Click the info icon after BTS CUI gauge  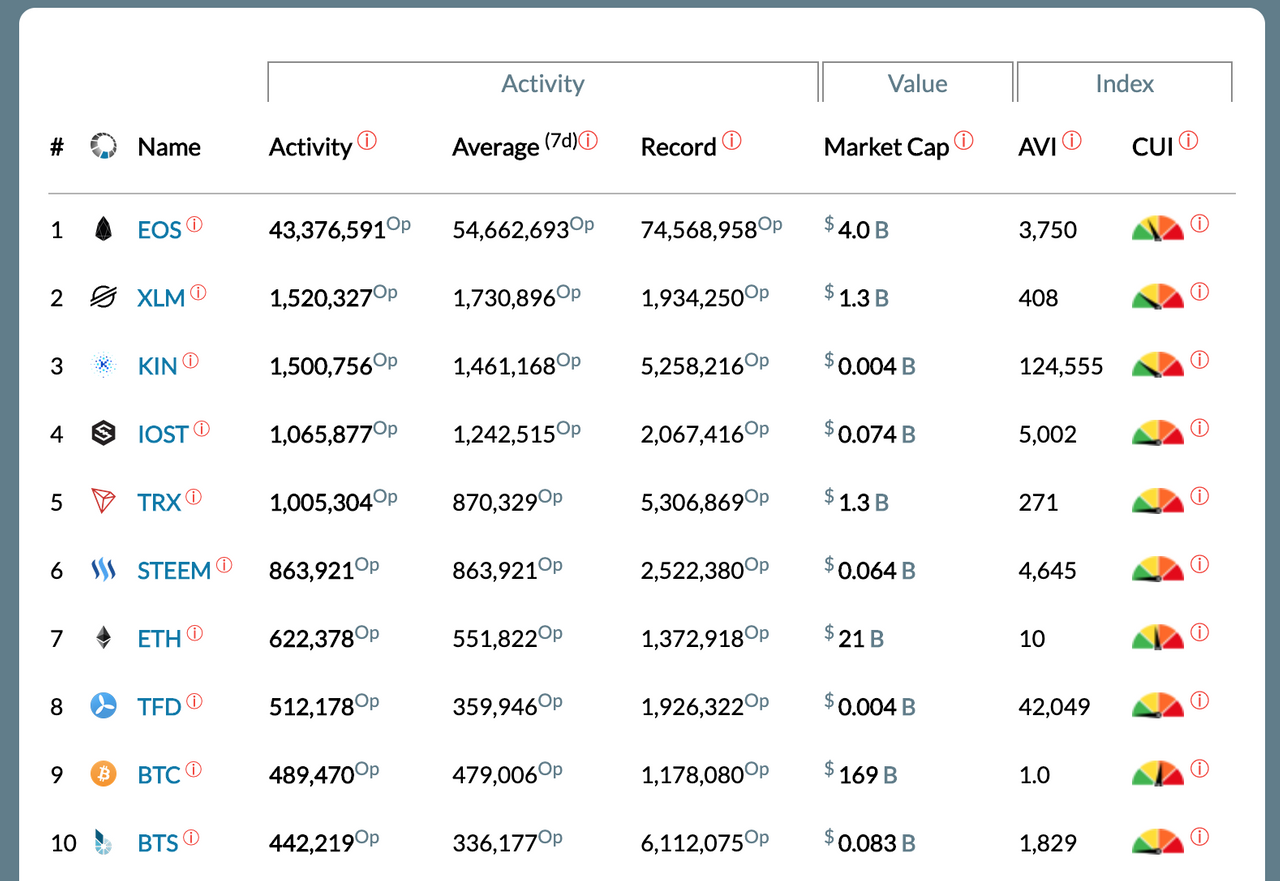tap(1200, 836)
